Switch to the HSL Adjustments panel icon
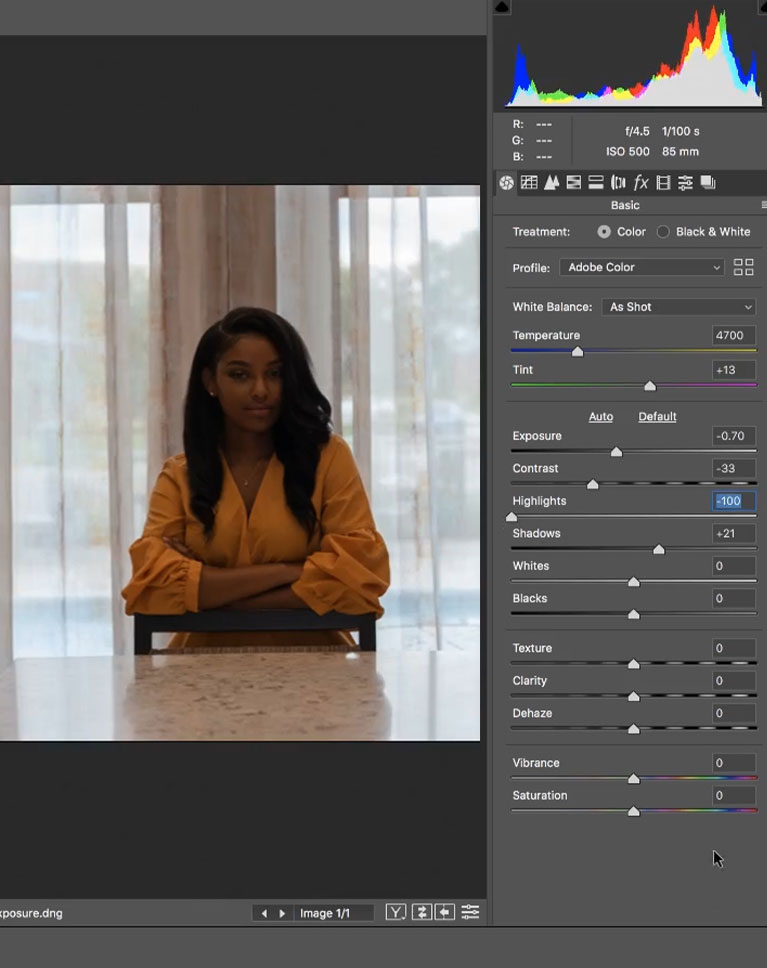Screen dimensions: 767x968 [x=574, y=182]
